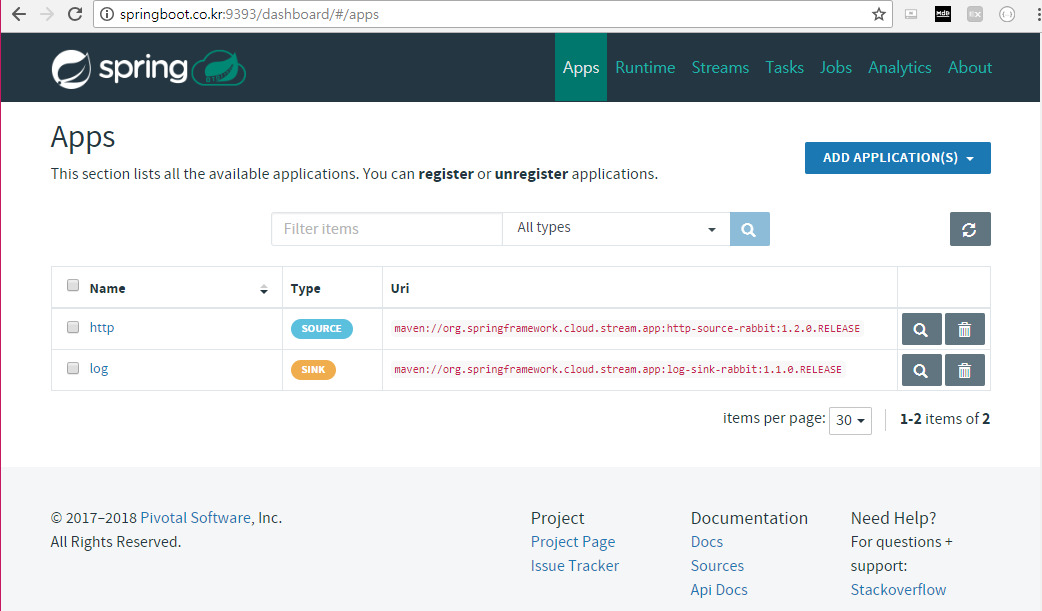The width and height of the screenshot is (1042, 611).
Task: View details of the log sink app
Action: (x=920, y=369)
